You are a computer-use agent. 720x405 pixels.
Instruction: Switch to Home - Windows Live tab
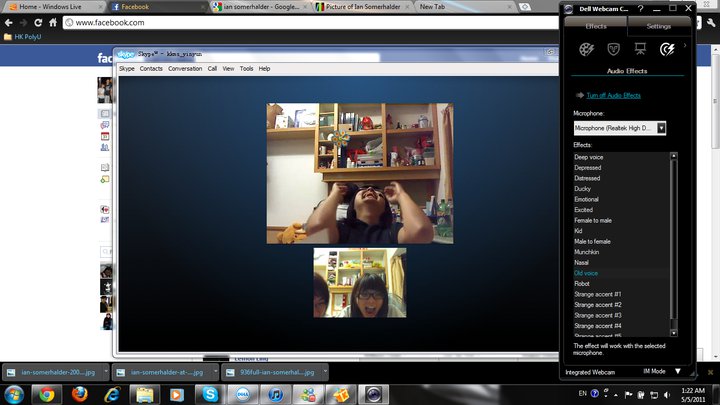(x=56, y=7)
